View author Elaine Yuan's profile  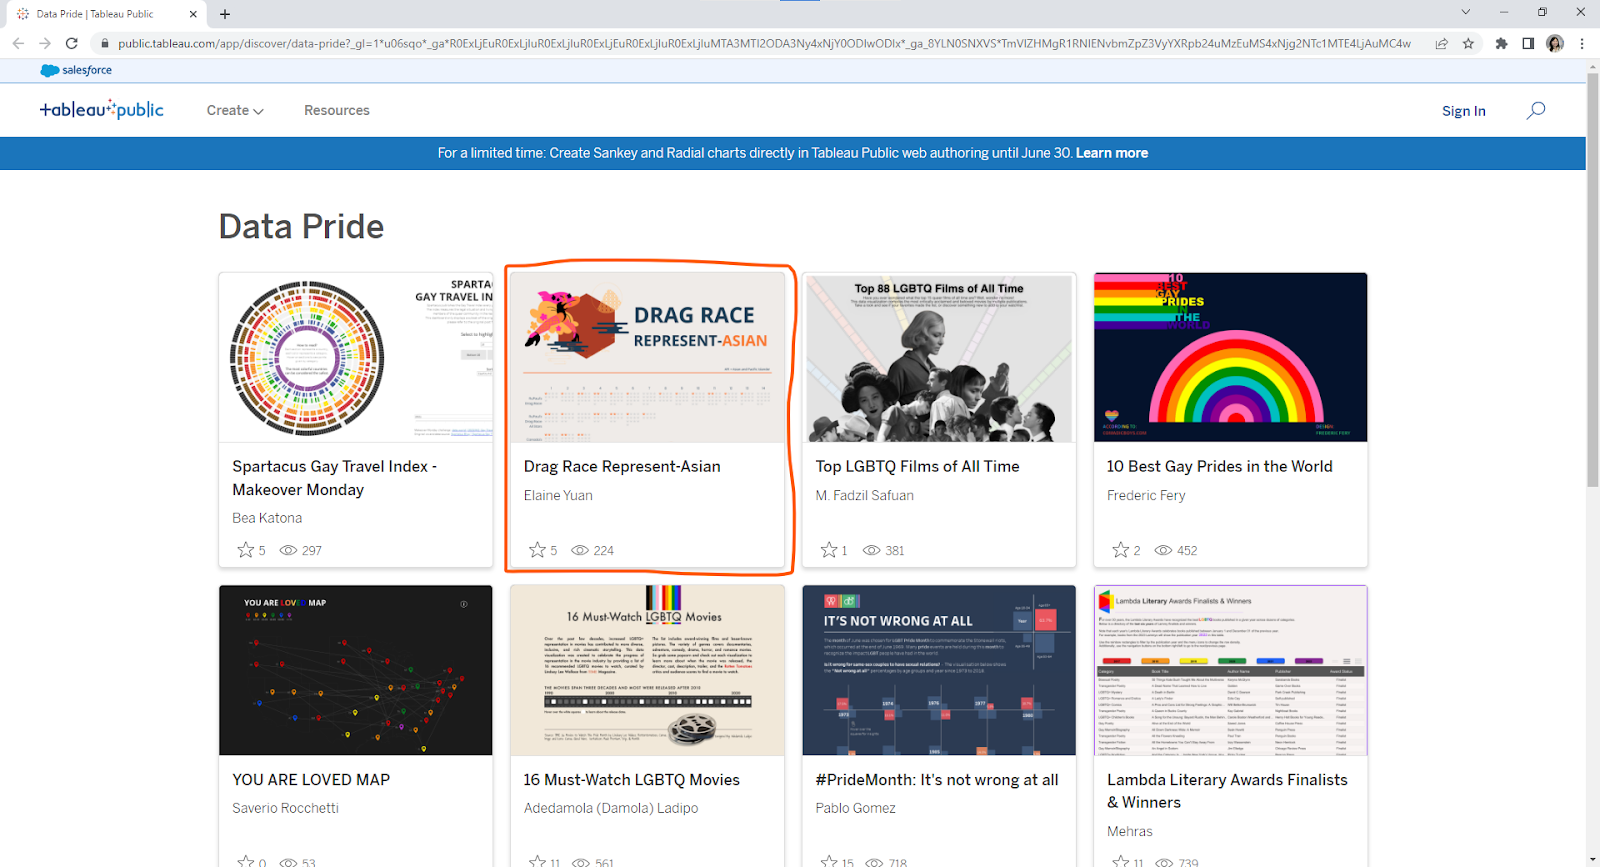tap(558, 495)
